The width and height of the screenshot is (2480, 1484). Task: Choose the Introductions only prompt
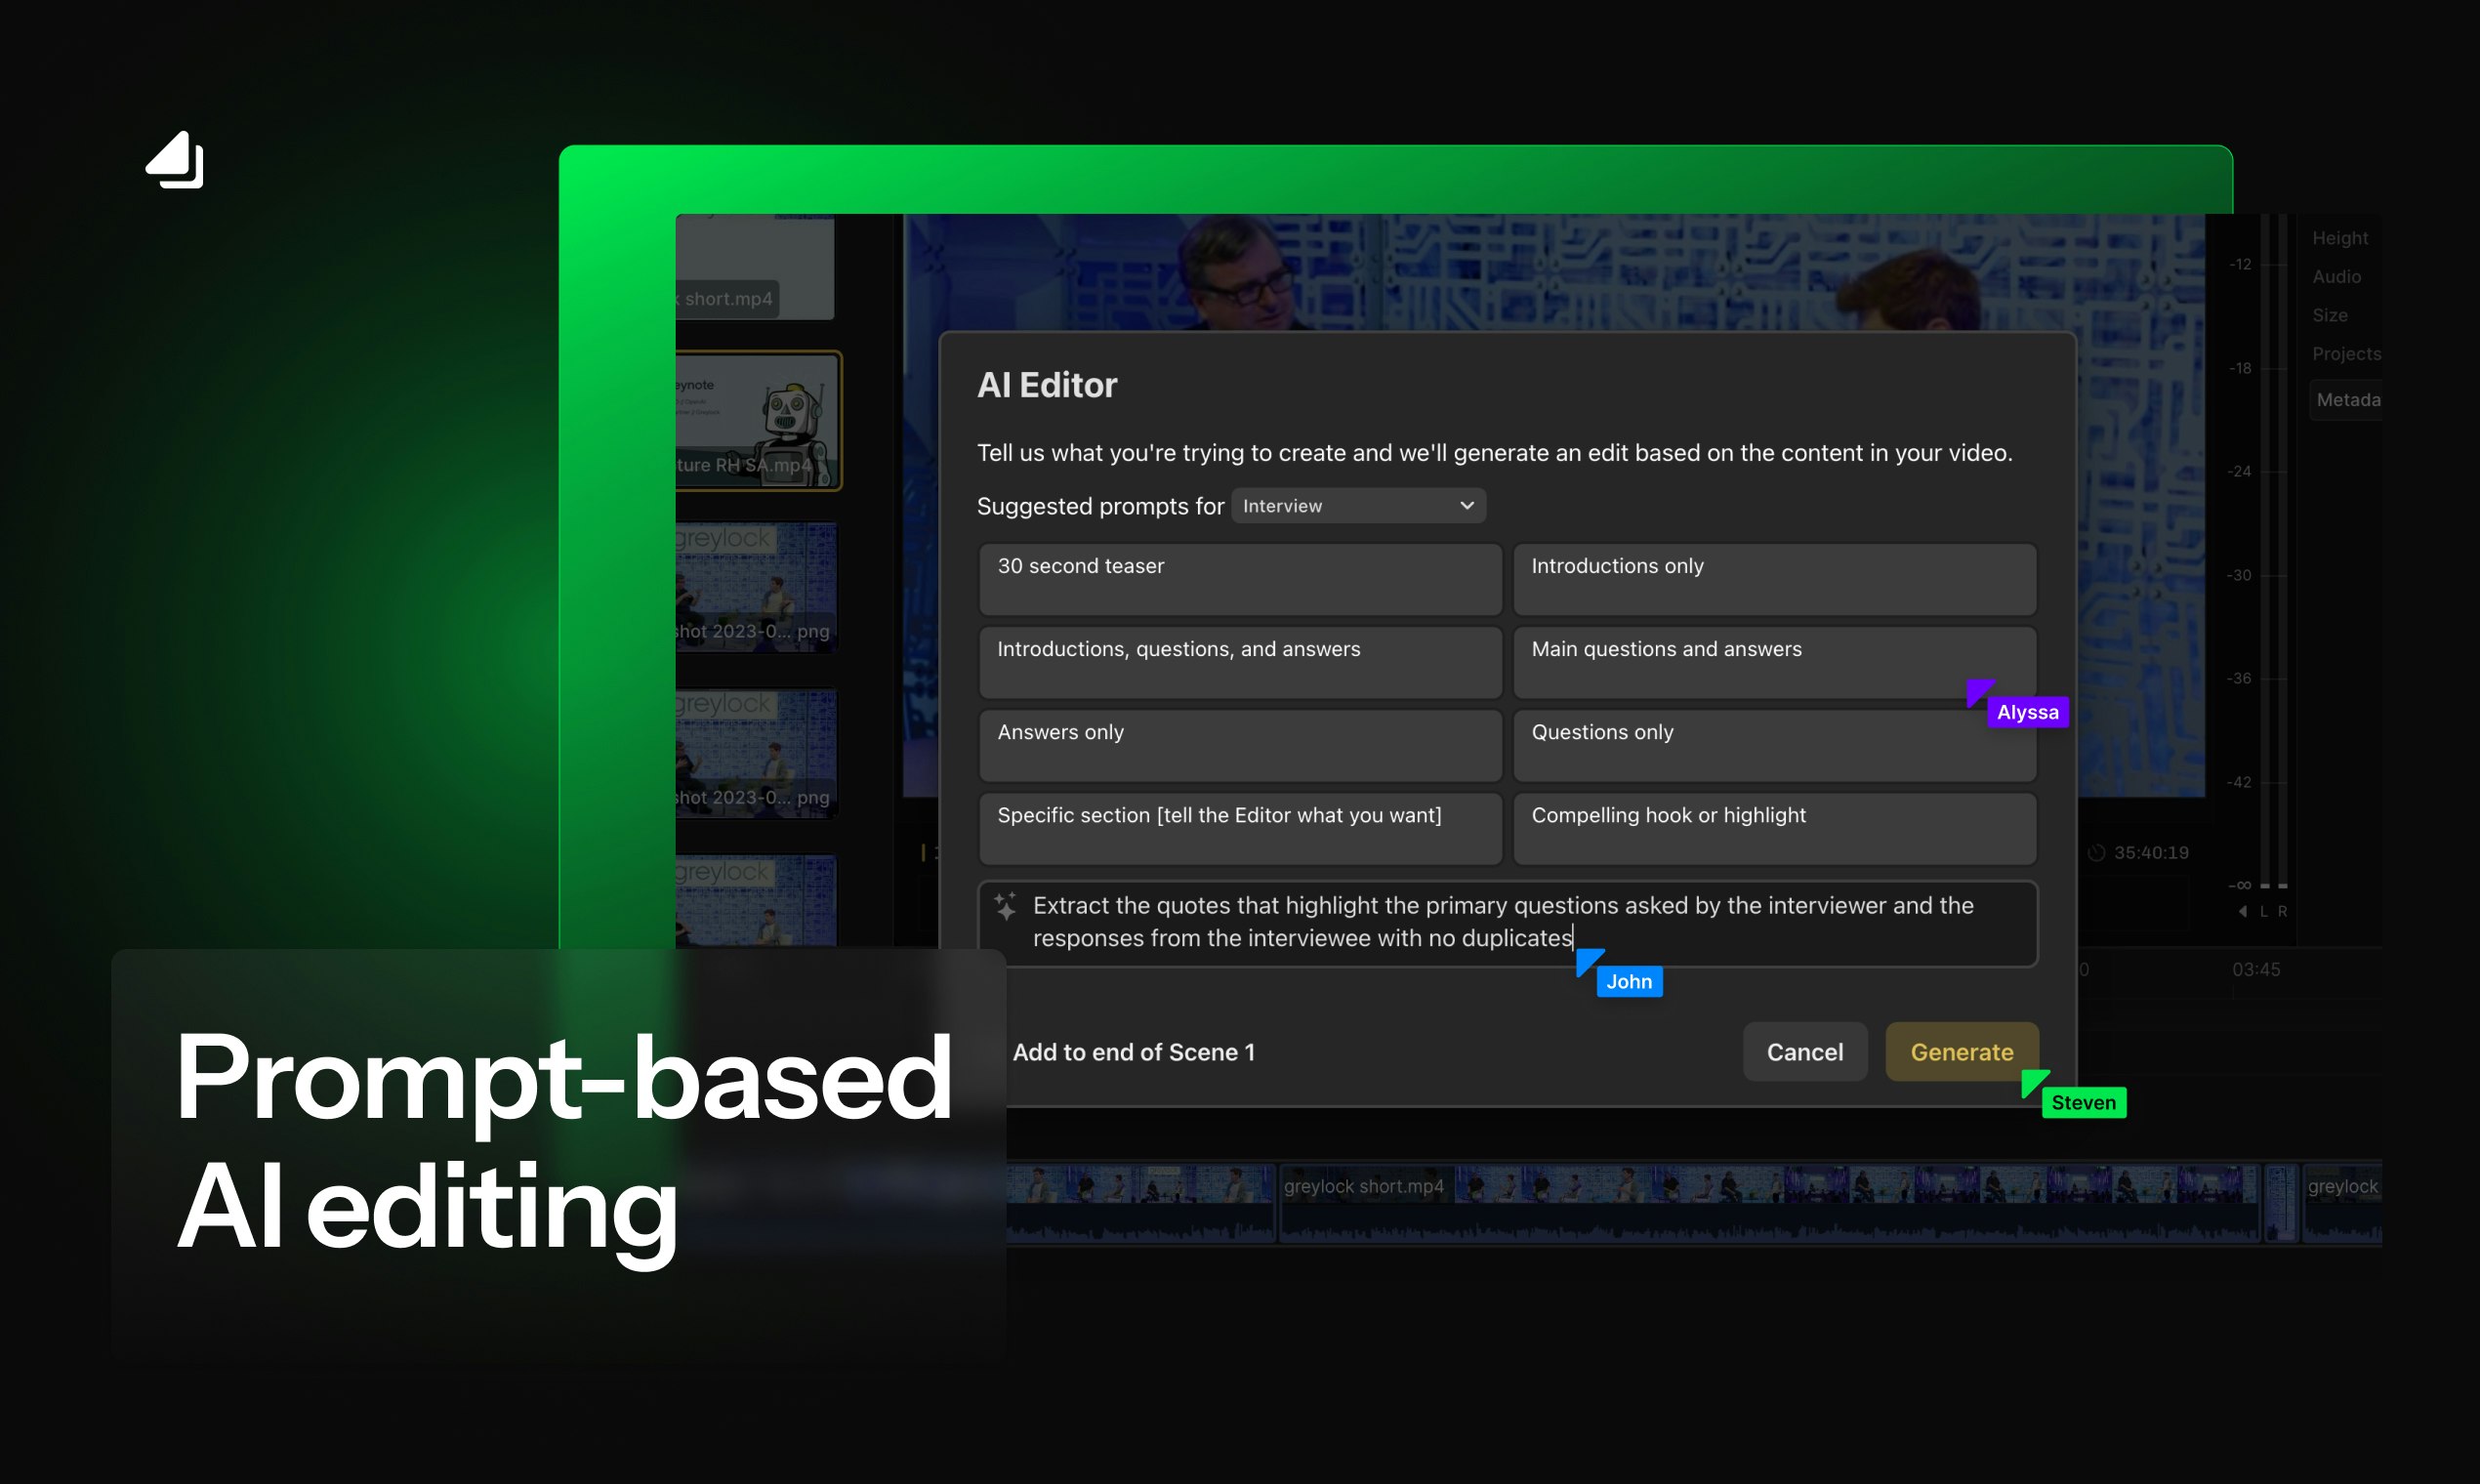coord(1774,579)
